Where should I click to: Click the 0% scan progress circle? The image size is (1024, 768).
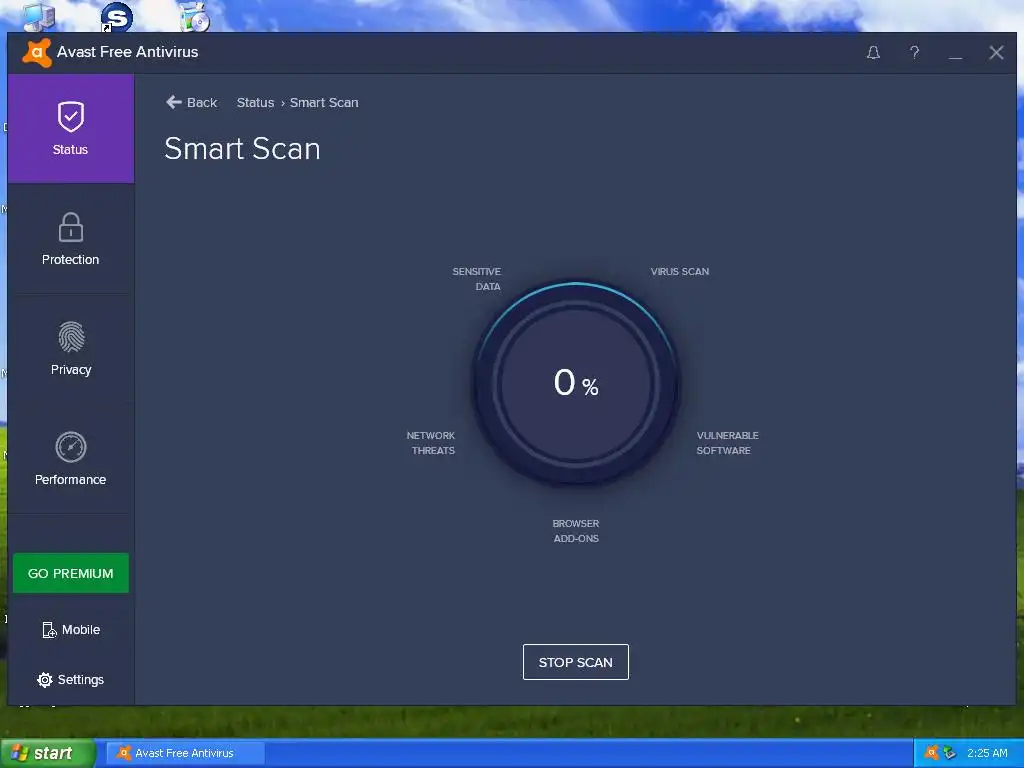(x=575, y=383)
